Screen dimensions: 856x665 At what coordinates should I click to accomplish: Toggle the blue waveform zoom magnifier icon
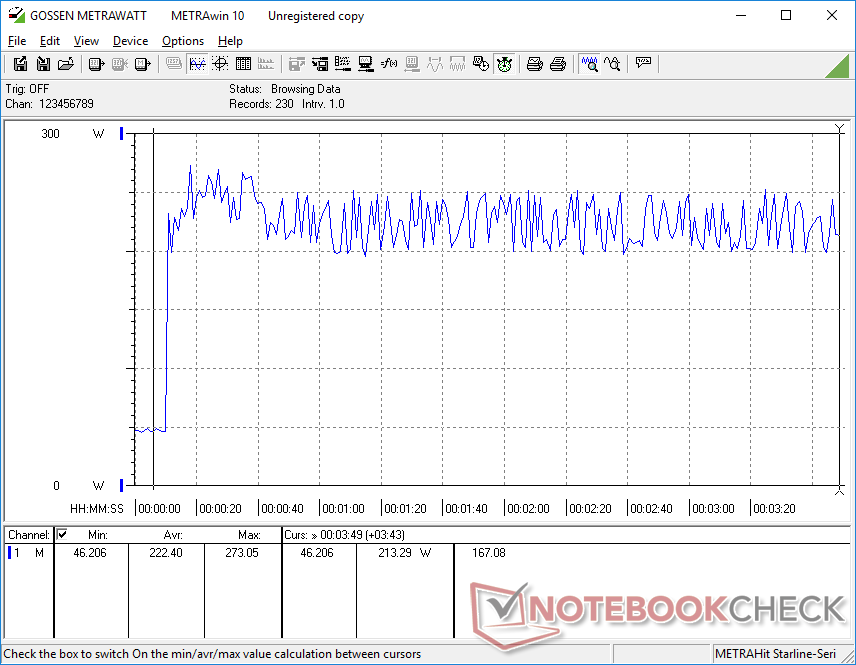pos(589,64)
